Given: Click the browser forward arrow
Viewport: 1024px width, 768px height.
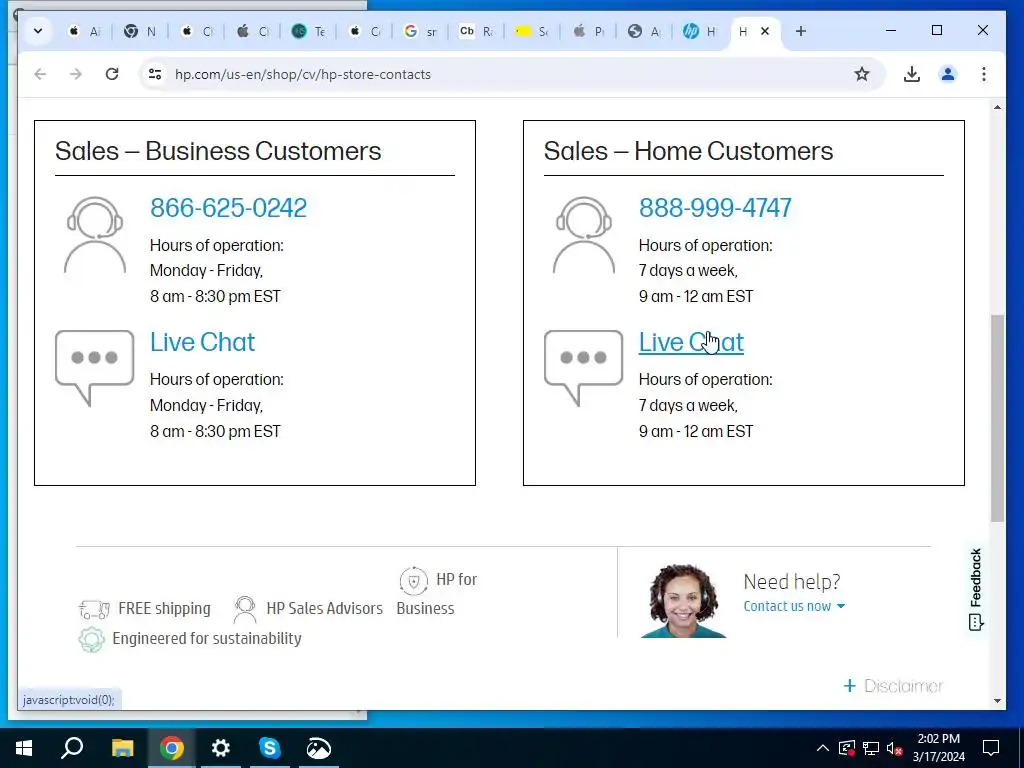Looking at the screenshot, I should coord(76,74).
